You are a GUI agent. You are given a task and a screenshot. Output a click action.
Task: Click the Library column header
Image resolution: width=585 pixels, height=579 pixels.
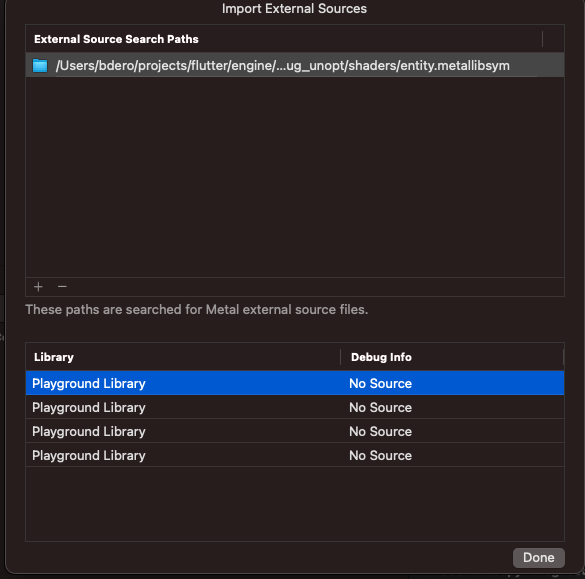[183, 357]
